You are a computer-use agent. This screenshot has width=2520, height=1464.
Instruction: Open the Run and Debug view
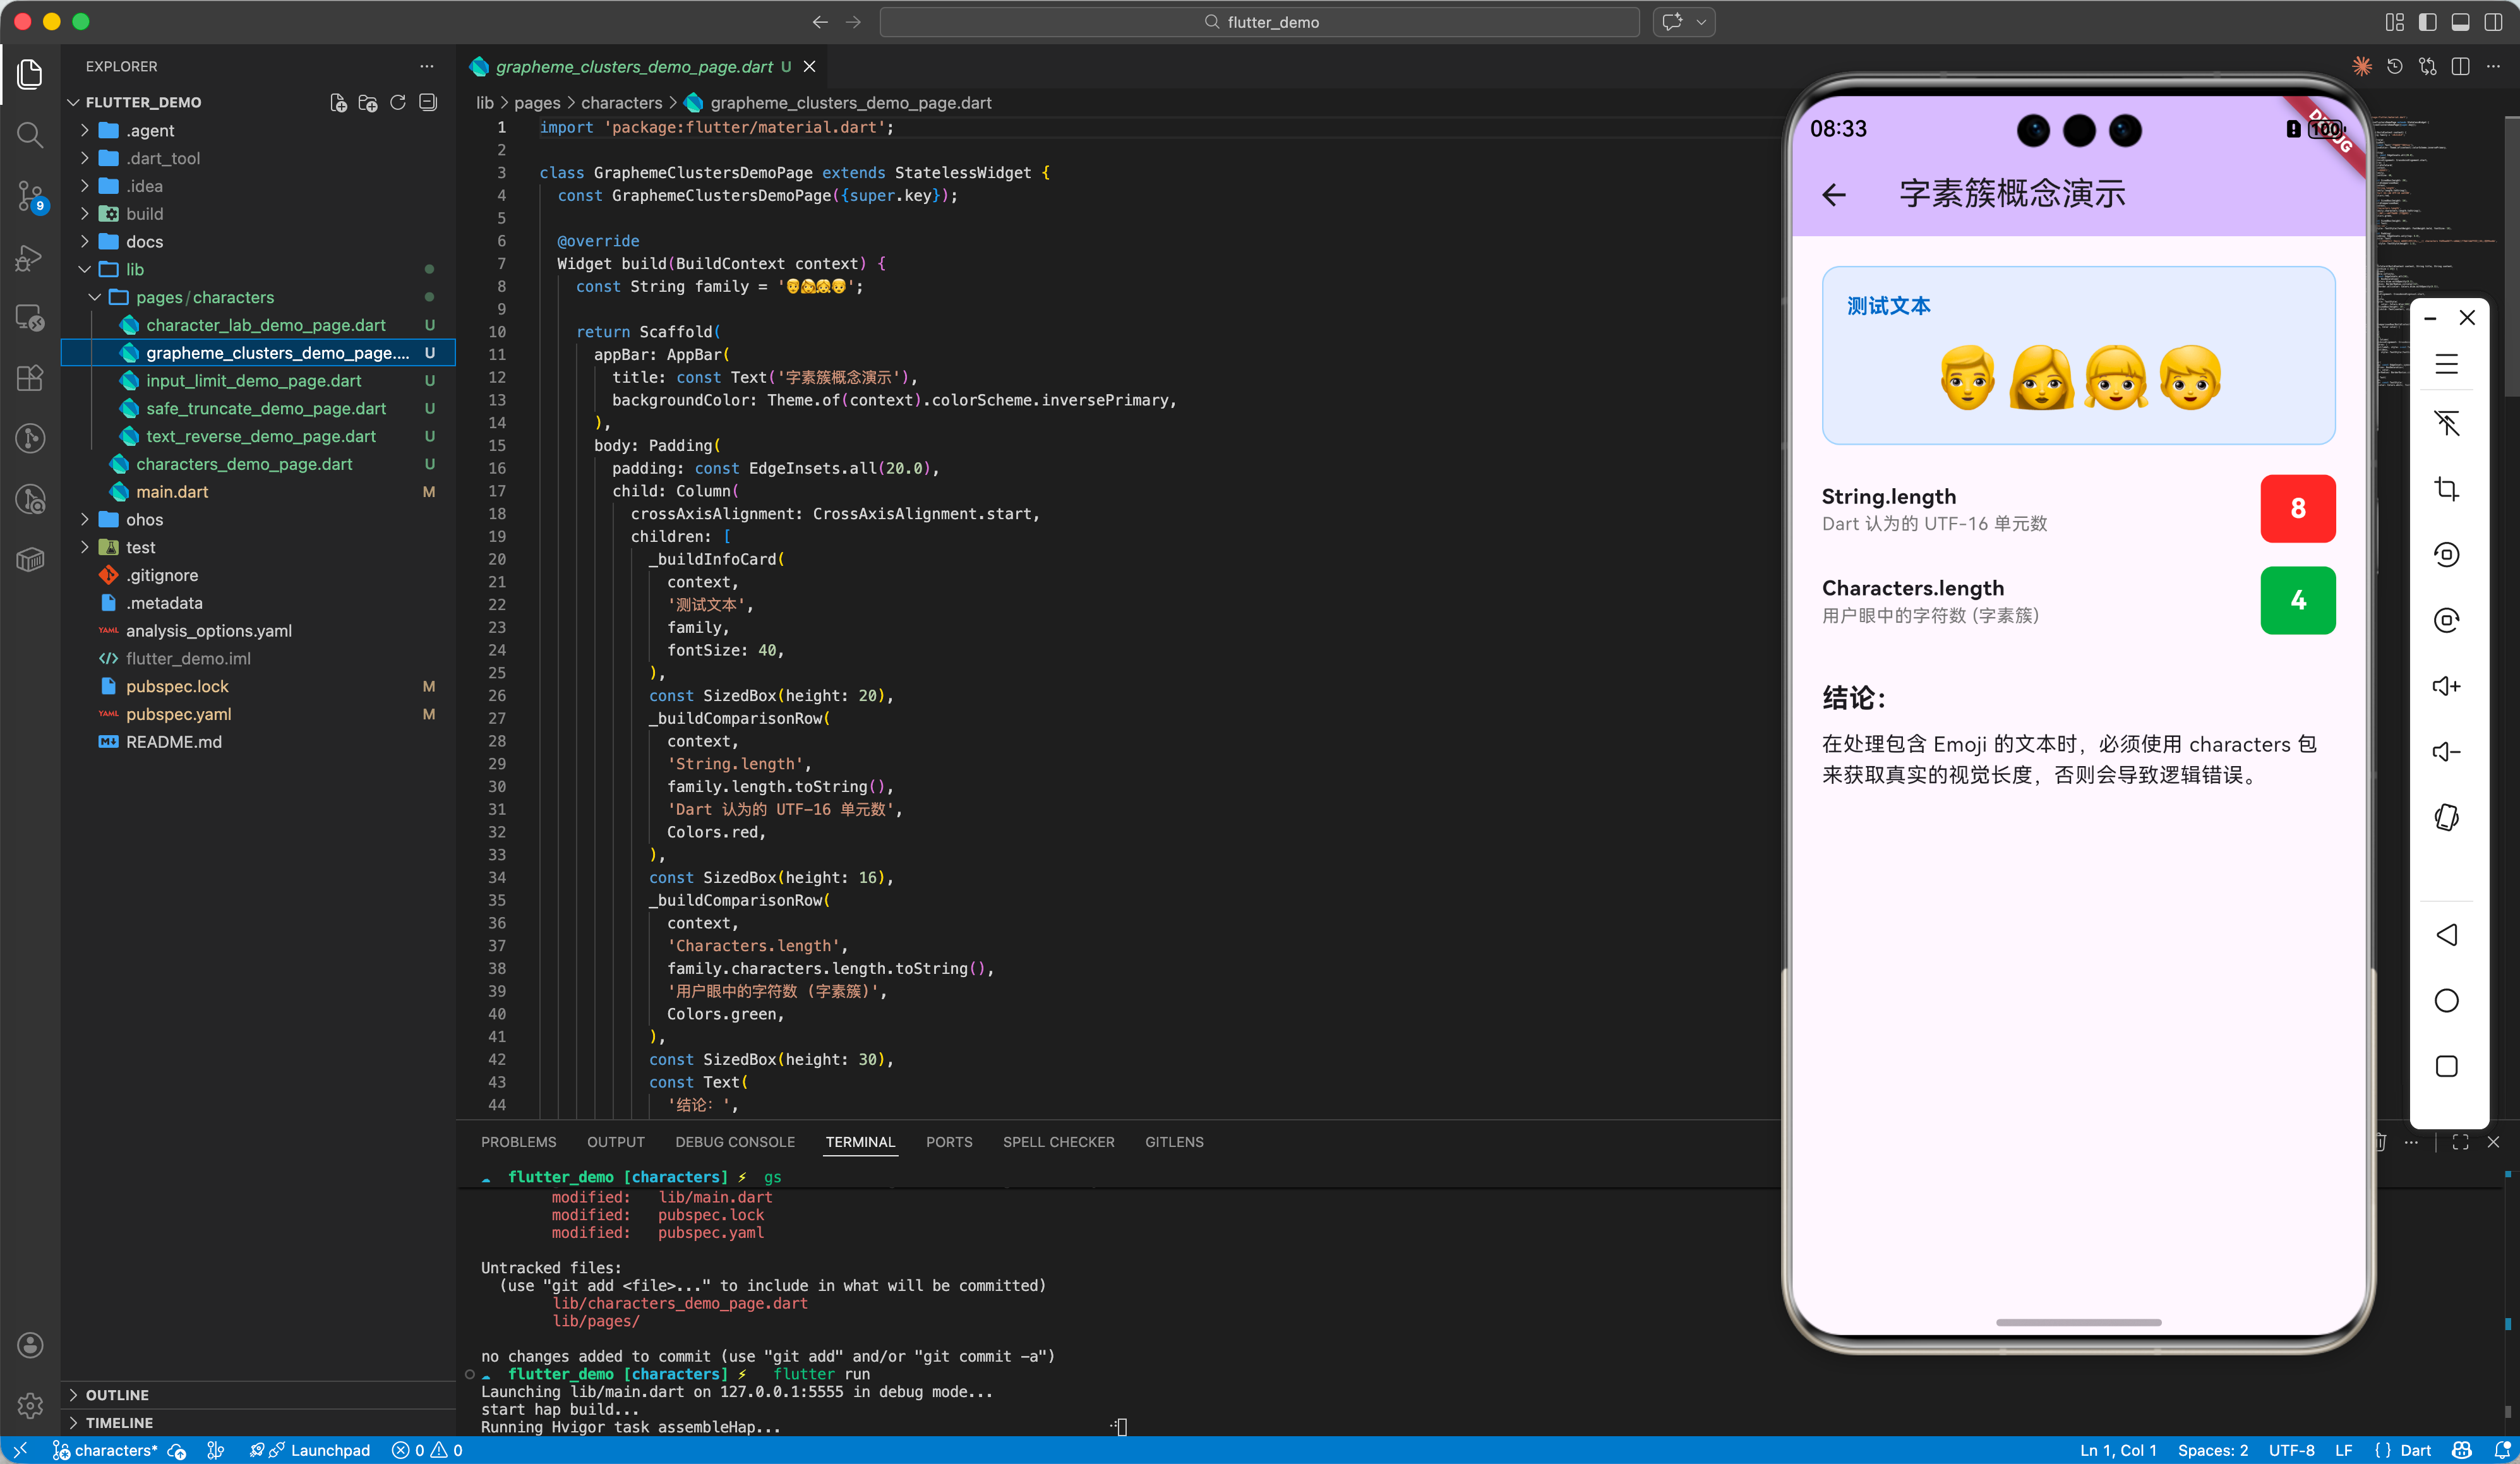click(30, 258)
